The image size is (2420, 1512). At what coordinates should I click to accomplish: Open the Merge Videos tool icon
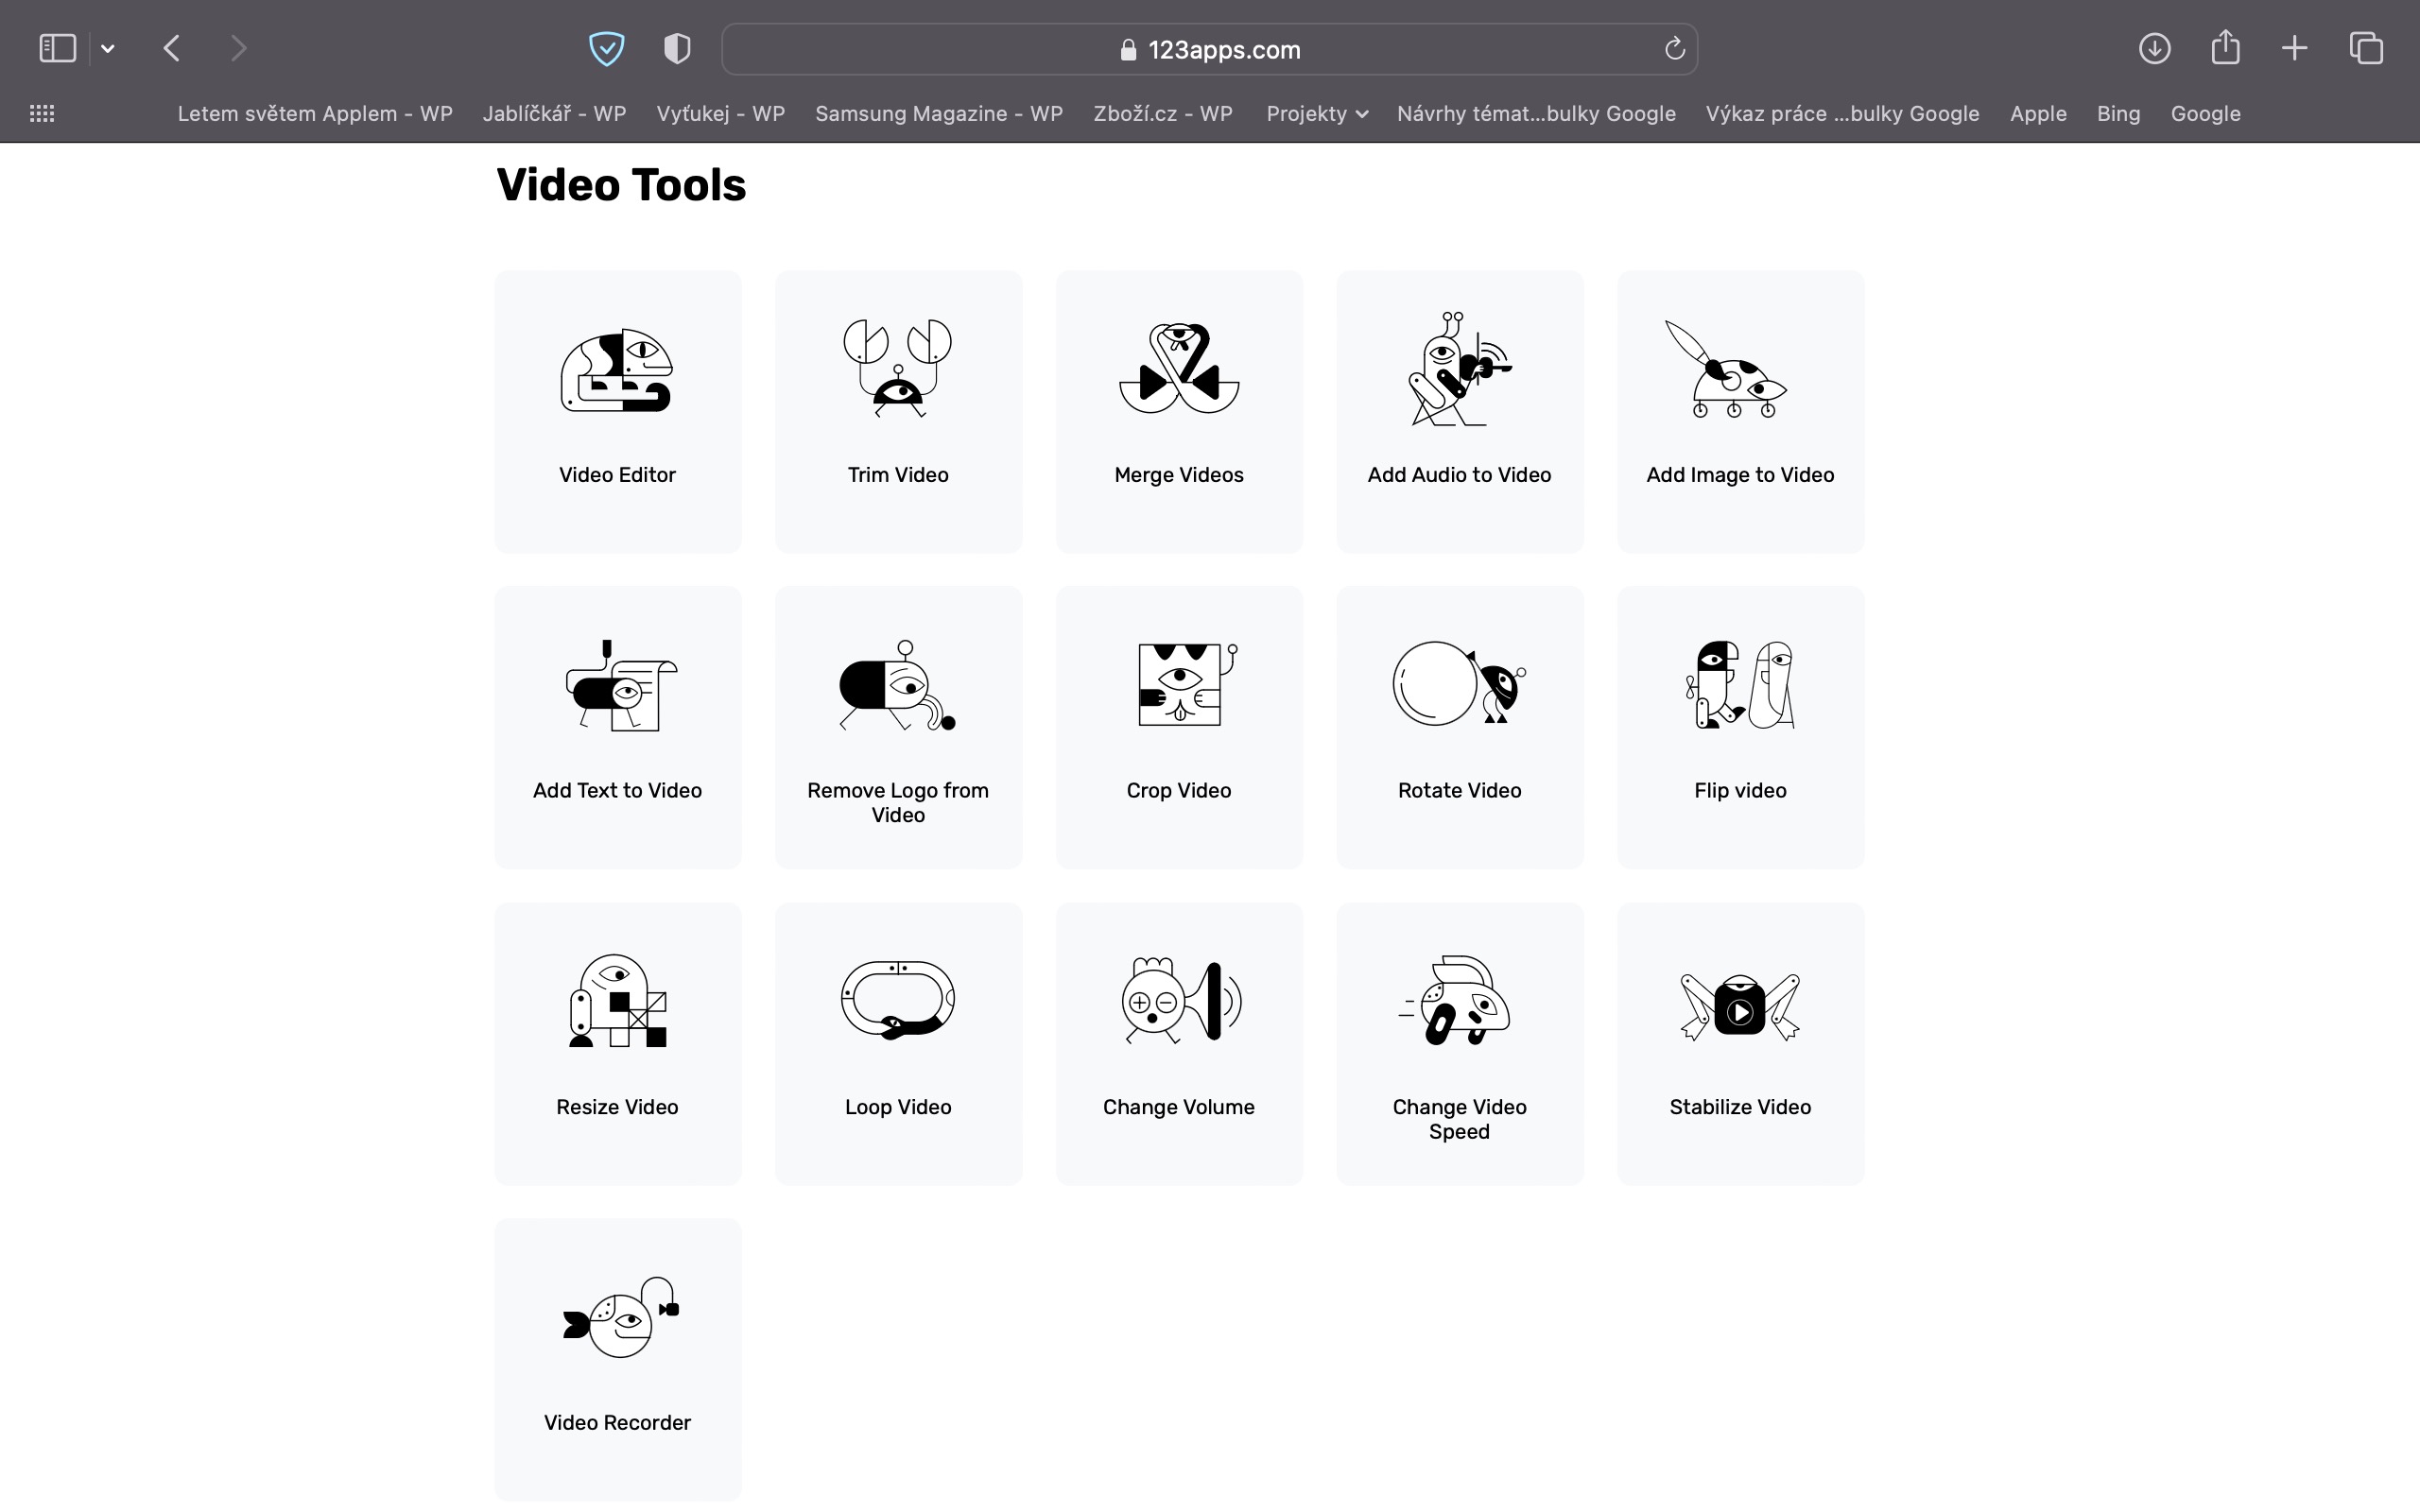1179,368
